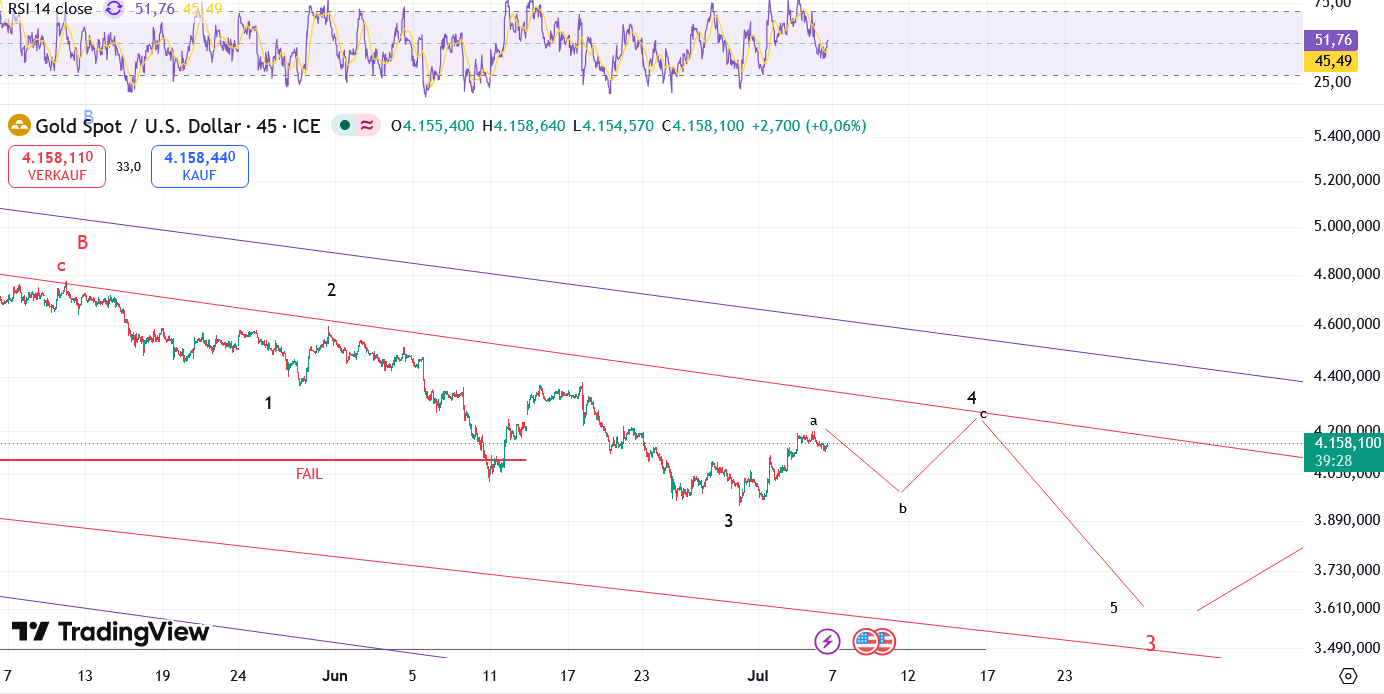Click the left US flag economic event icon
The width and height of the screenshot is (1384, 694).
coord(865,641)
